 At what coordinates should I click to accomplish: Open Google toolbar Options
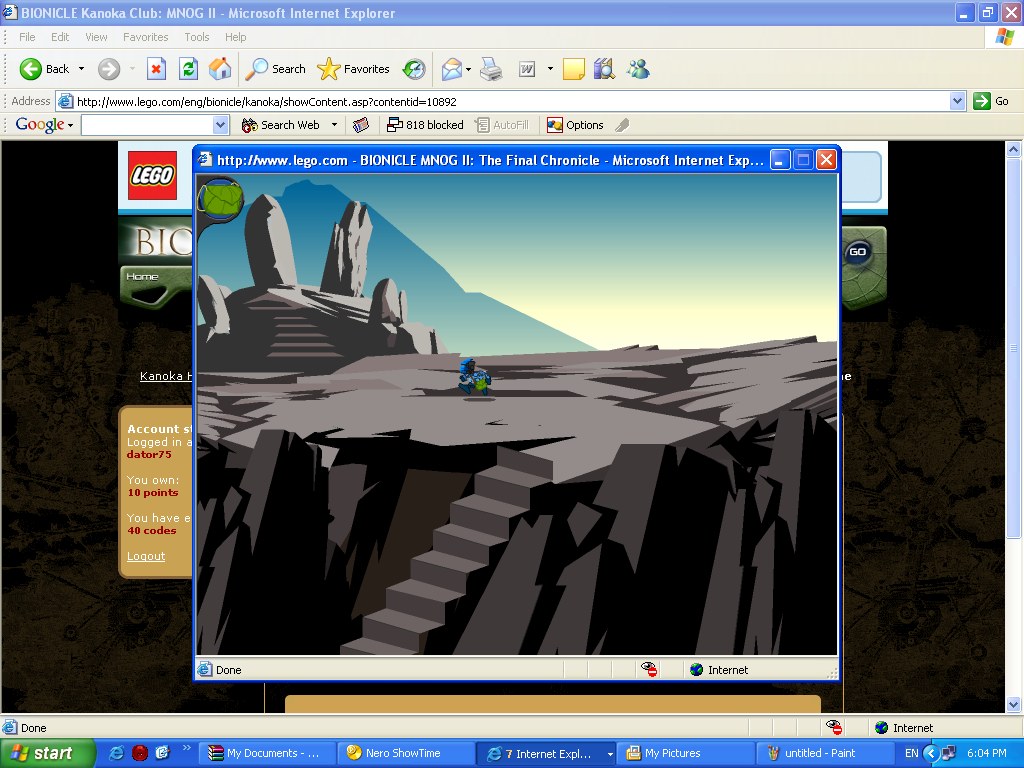(575, 125)
